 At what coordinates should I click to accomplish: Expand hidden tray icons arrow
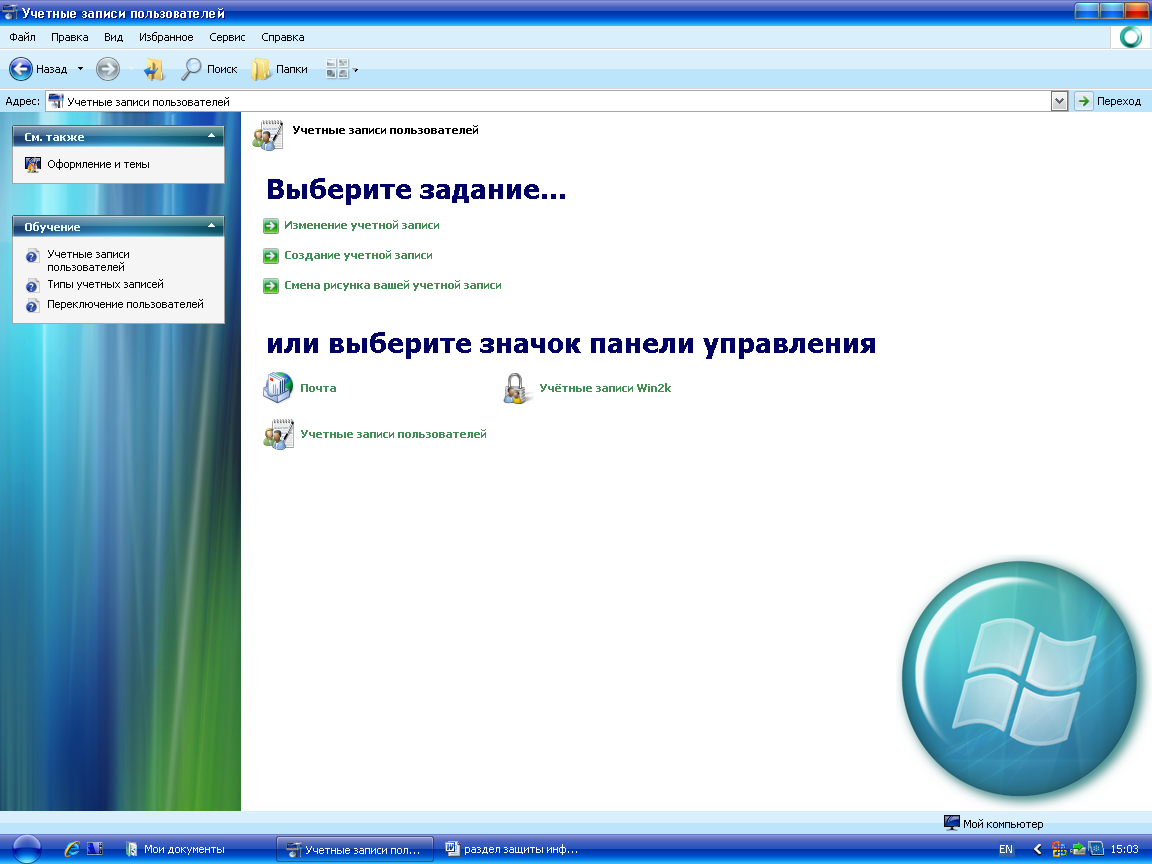point(1037,849)
